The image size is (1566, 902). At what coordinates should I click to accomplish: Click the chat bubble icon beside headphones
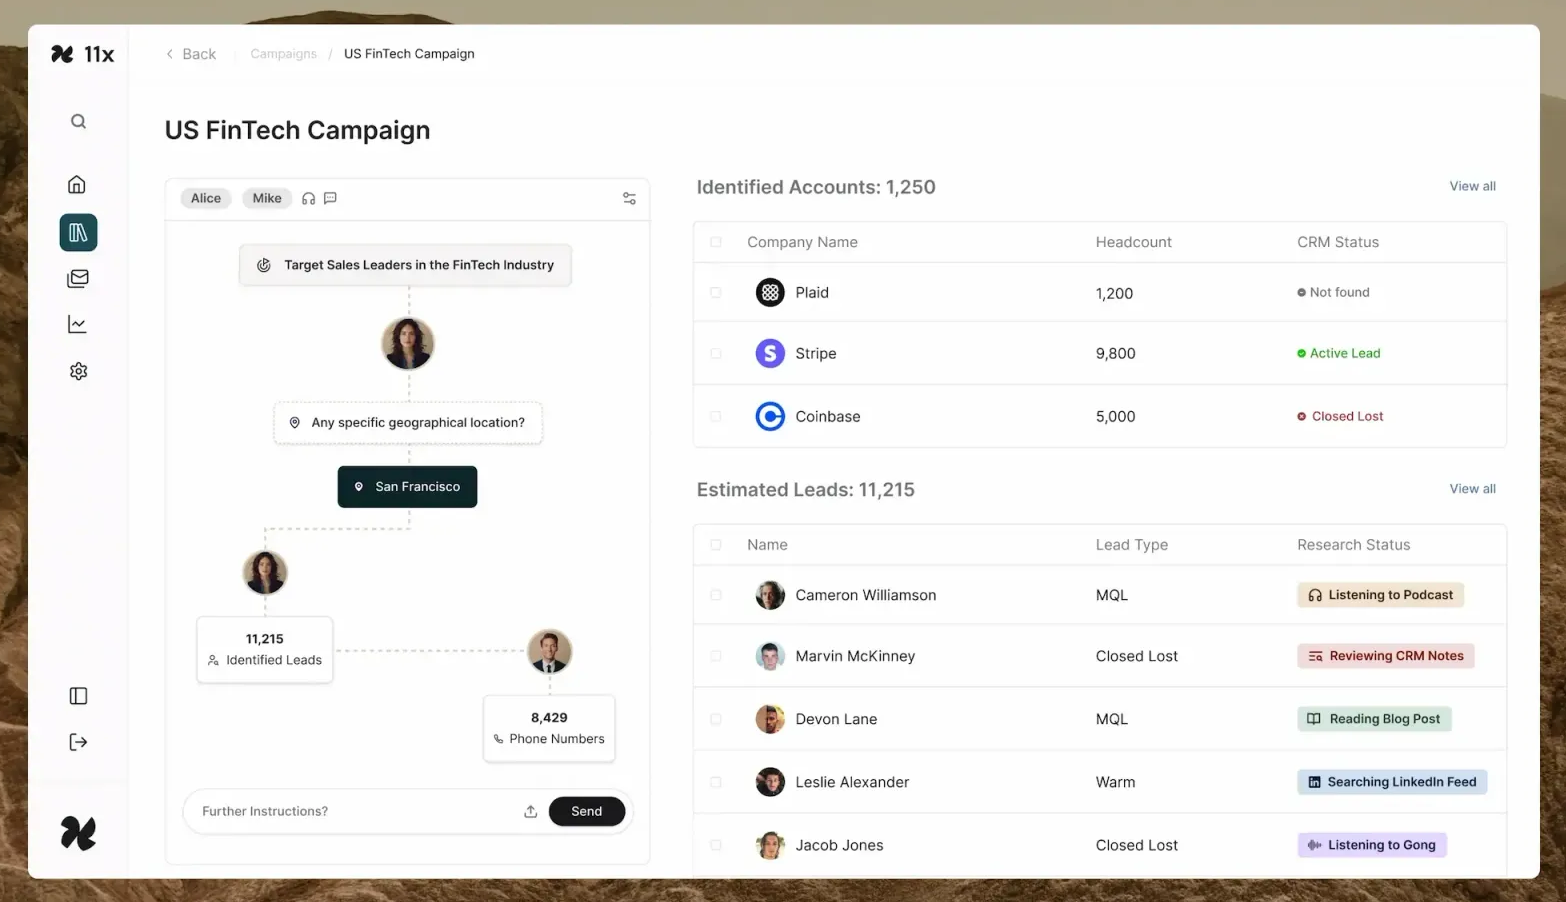click(x=330, y=198)
